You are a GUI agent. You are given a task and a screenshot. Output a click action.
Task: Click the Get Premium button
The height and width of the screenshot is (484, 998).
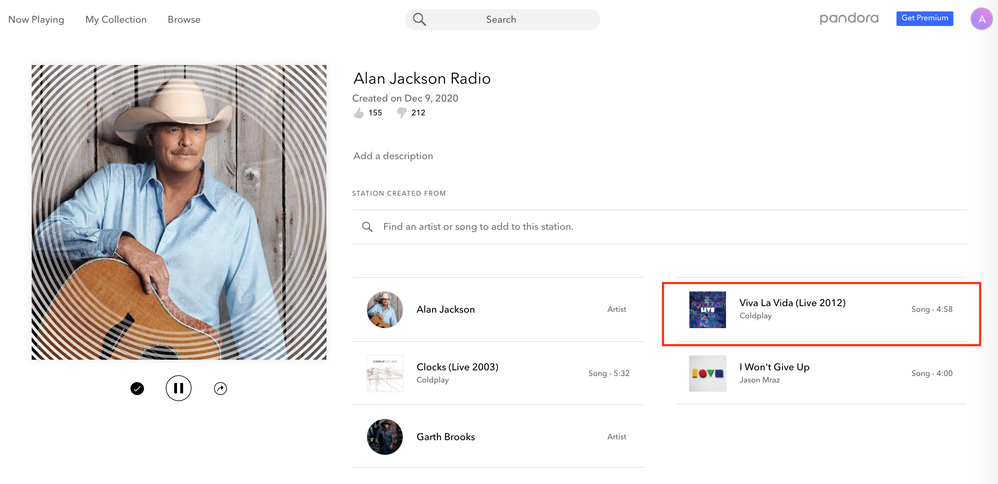(924, 18)
